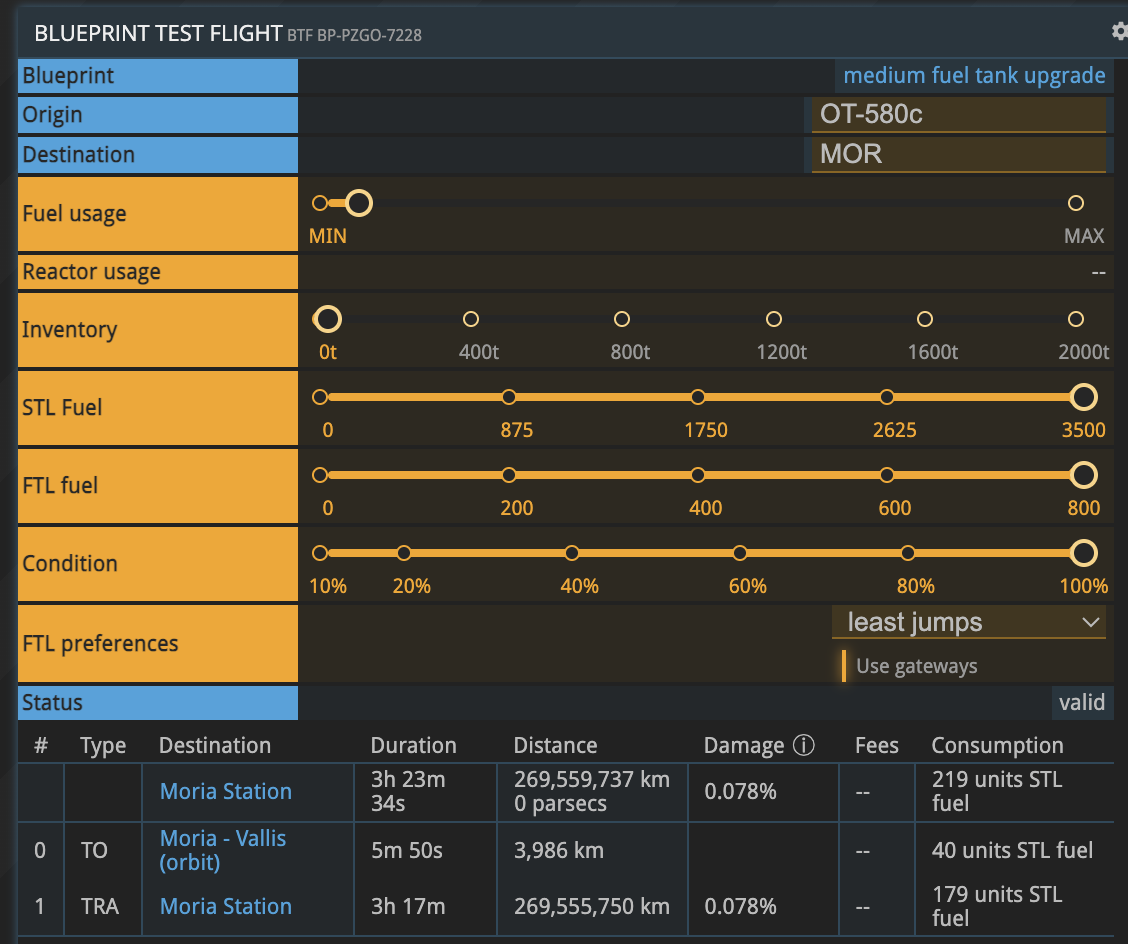Viewport: 1128px width, 944px height.
Task: Set Inventory slider to 400t
Action: point(471,319)
